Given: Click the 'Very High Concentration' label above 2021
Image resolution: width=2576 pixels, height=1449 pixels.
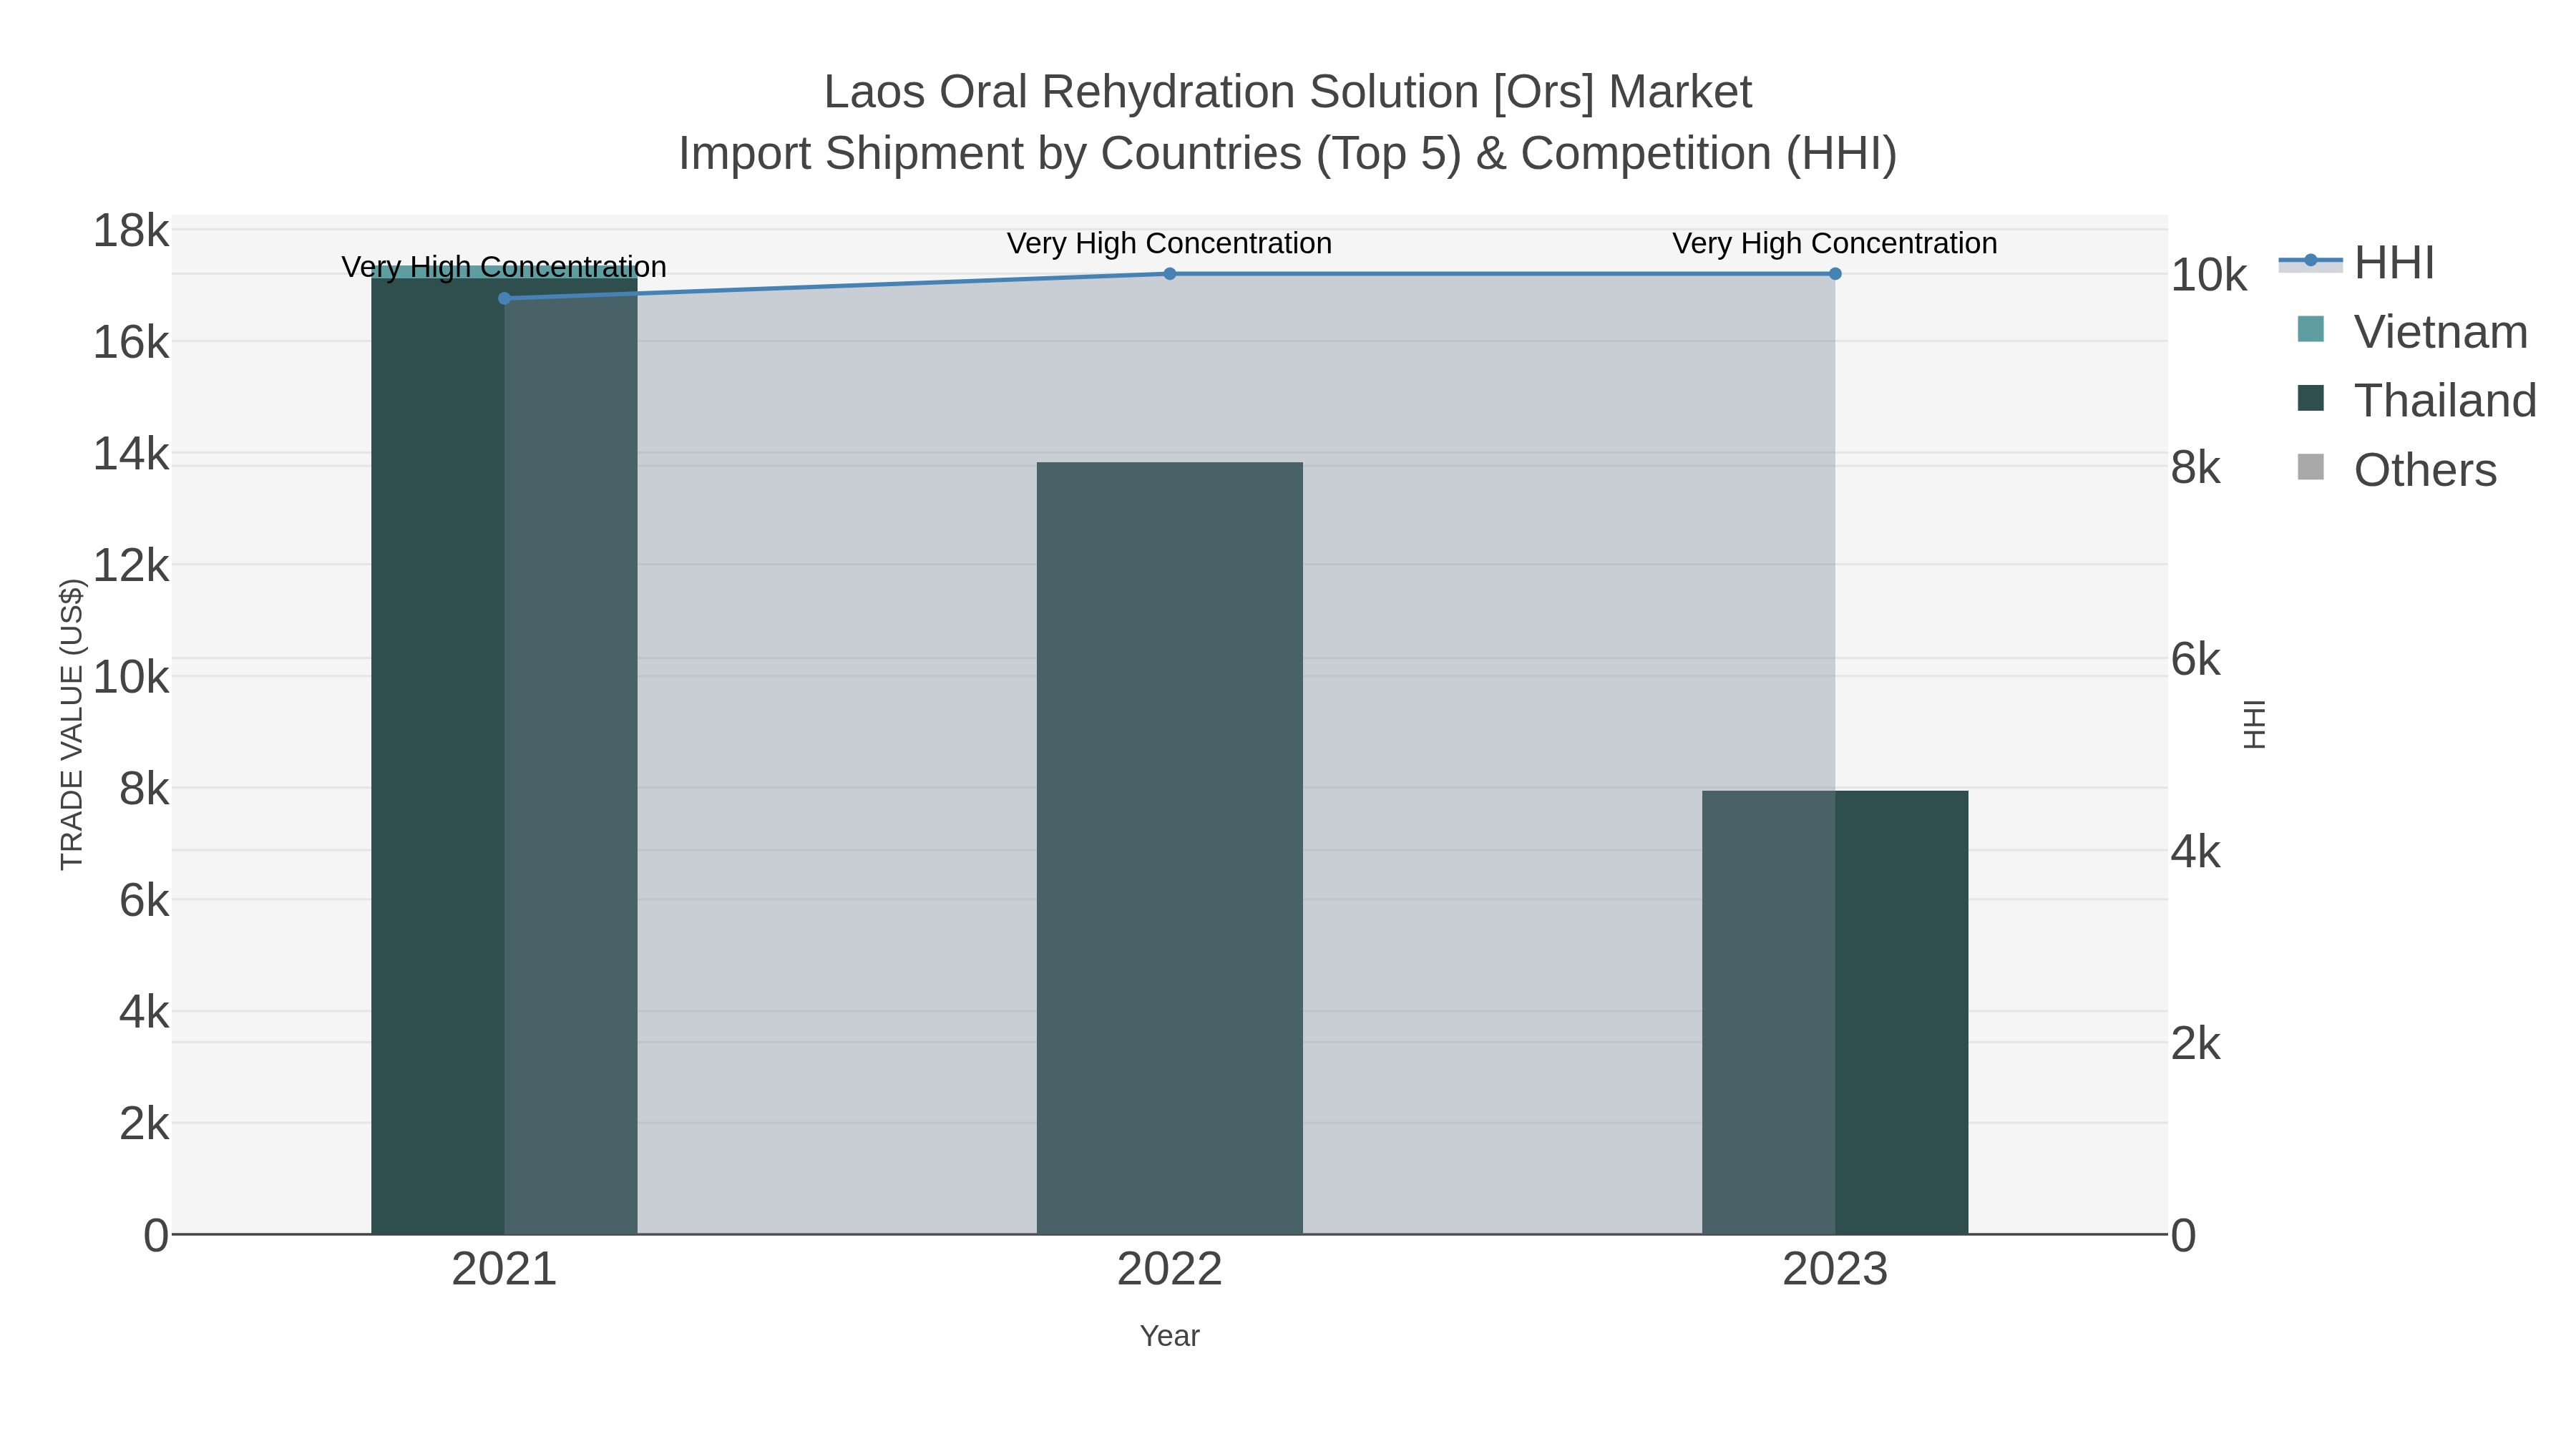Looking at the screenshot, I should (x=504, y=267).
